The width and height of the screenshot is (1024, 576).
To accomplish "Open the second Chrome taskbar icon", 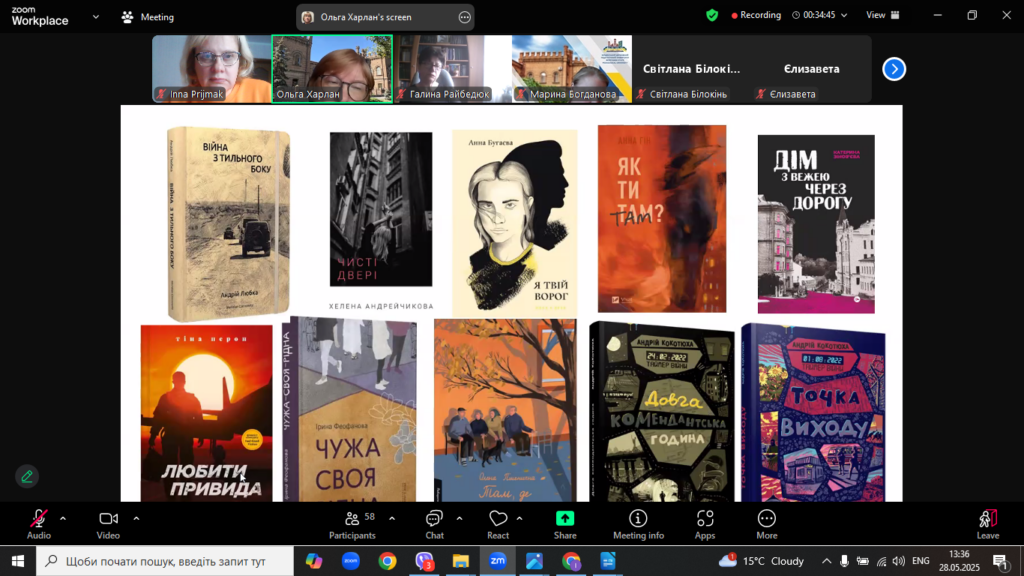I will pyautogui.click(x=571, y=561).
